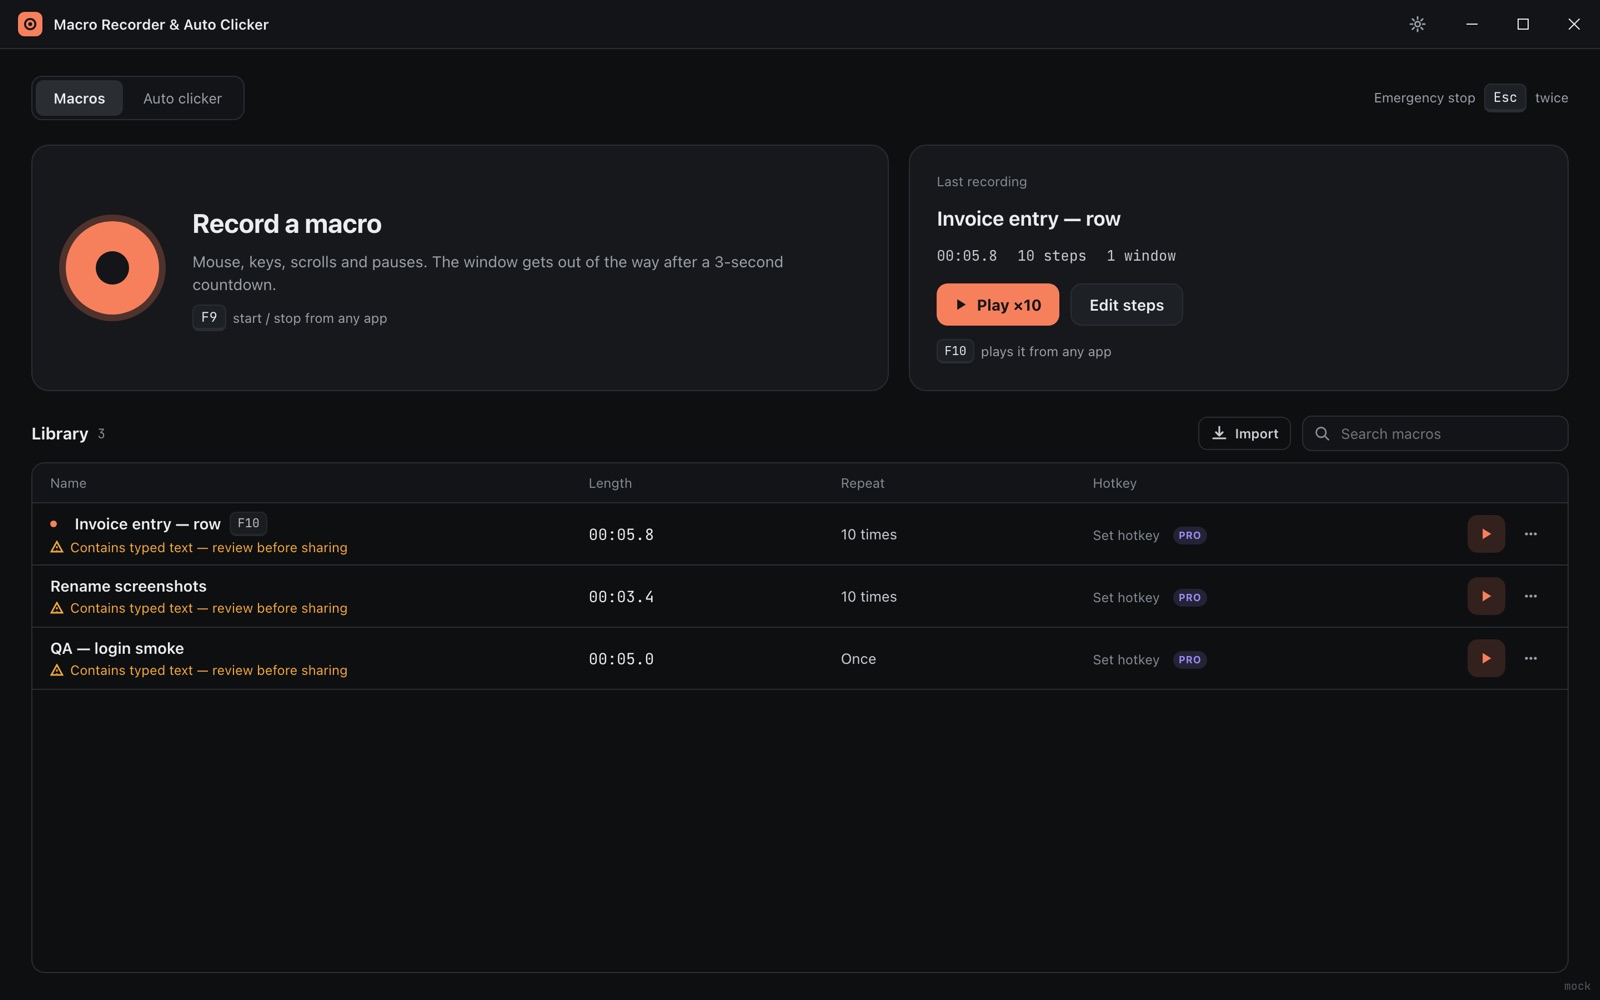Click the 1 window stat in Last recording
This screenshot has width=1600, height=1000.
click(x=1141, y=256)
